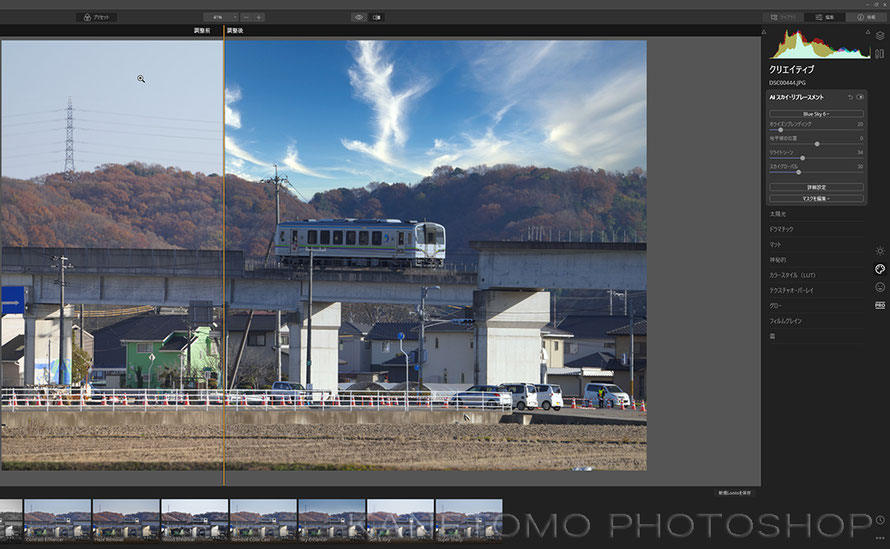This screenshot has width=890, height=549.
Task: Select the Portrait face icon category
Action: (x=880, y=287)
